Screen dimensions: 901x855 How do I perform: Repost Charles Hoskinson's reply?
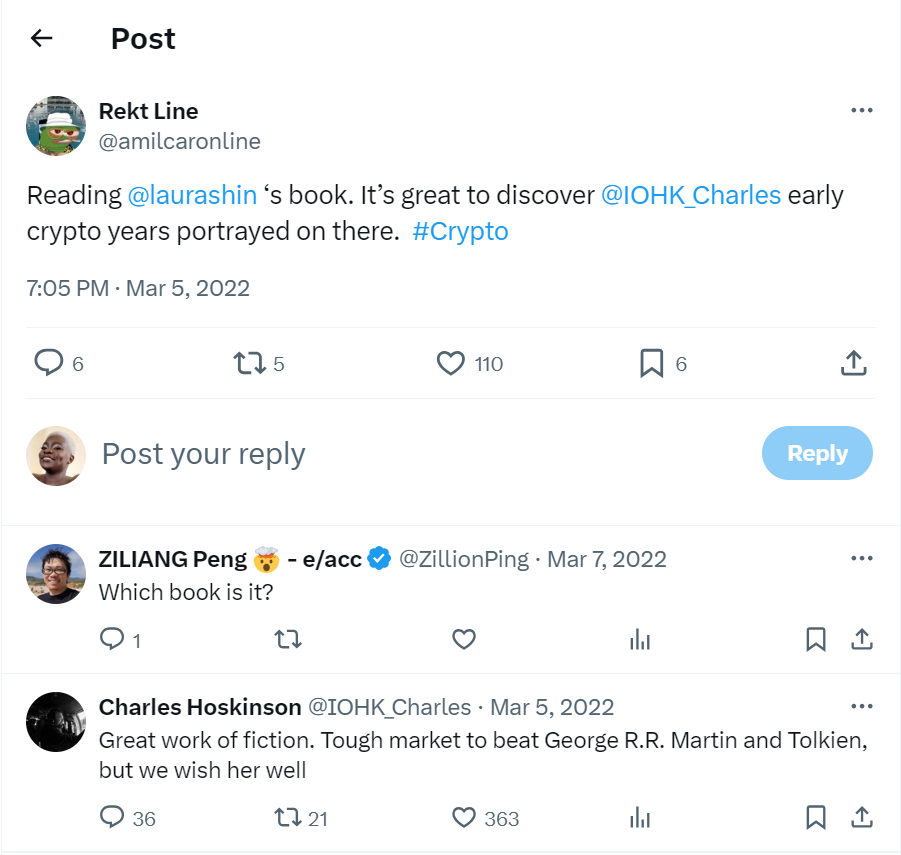point(288,818)
